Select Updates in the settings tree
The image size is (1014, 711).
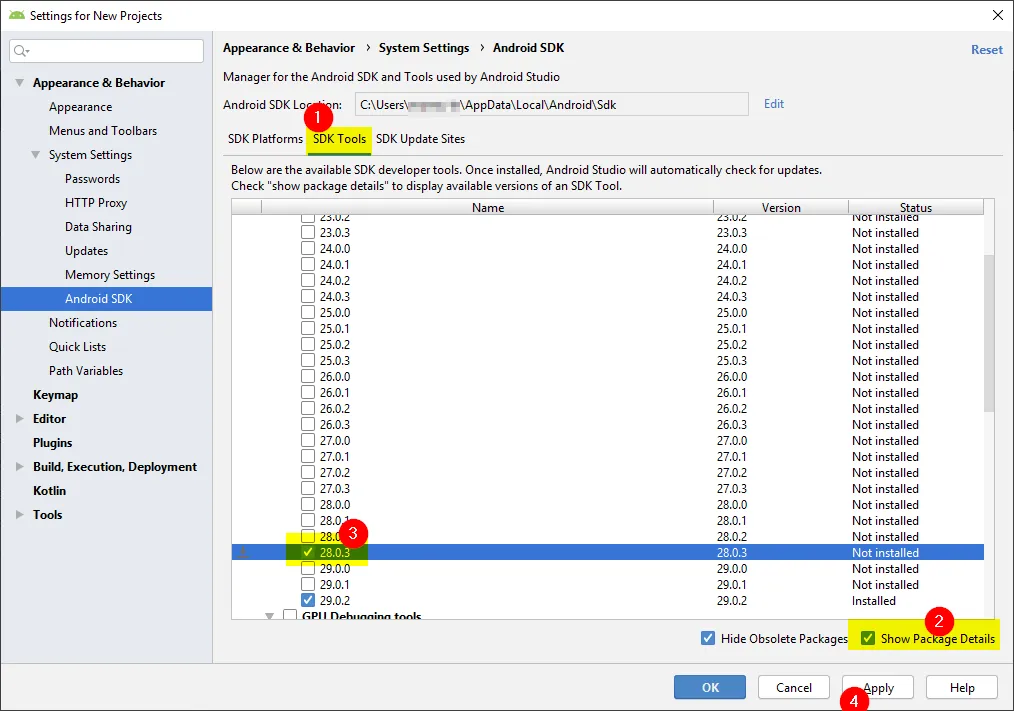(x=87, y=250)
